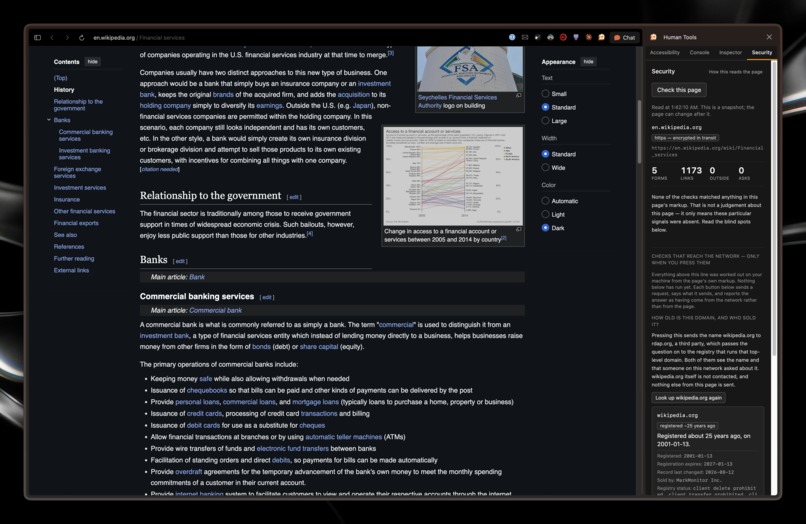
Task: Go to Financial exports in Contents
Action: (76, 223)
